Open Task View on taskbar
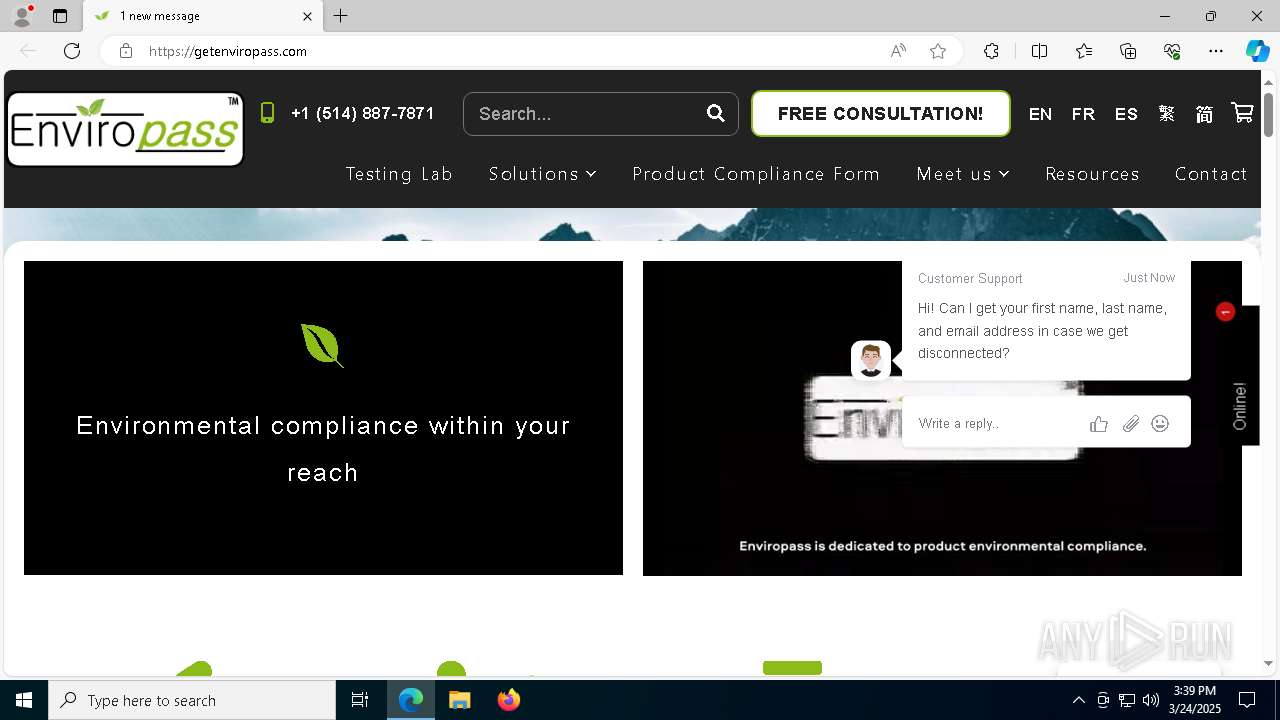 click(360, 700)
